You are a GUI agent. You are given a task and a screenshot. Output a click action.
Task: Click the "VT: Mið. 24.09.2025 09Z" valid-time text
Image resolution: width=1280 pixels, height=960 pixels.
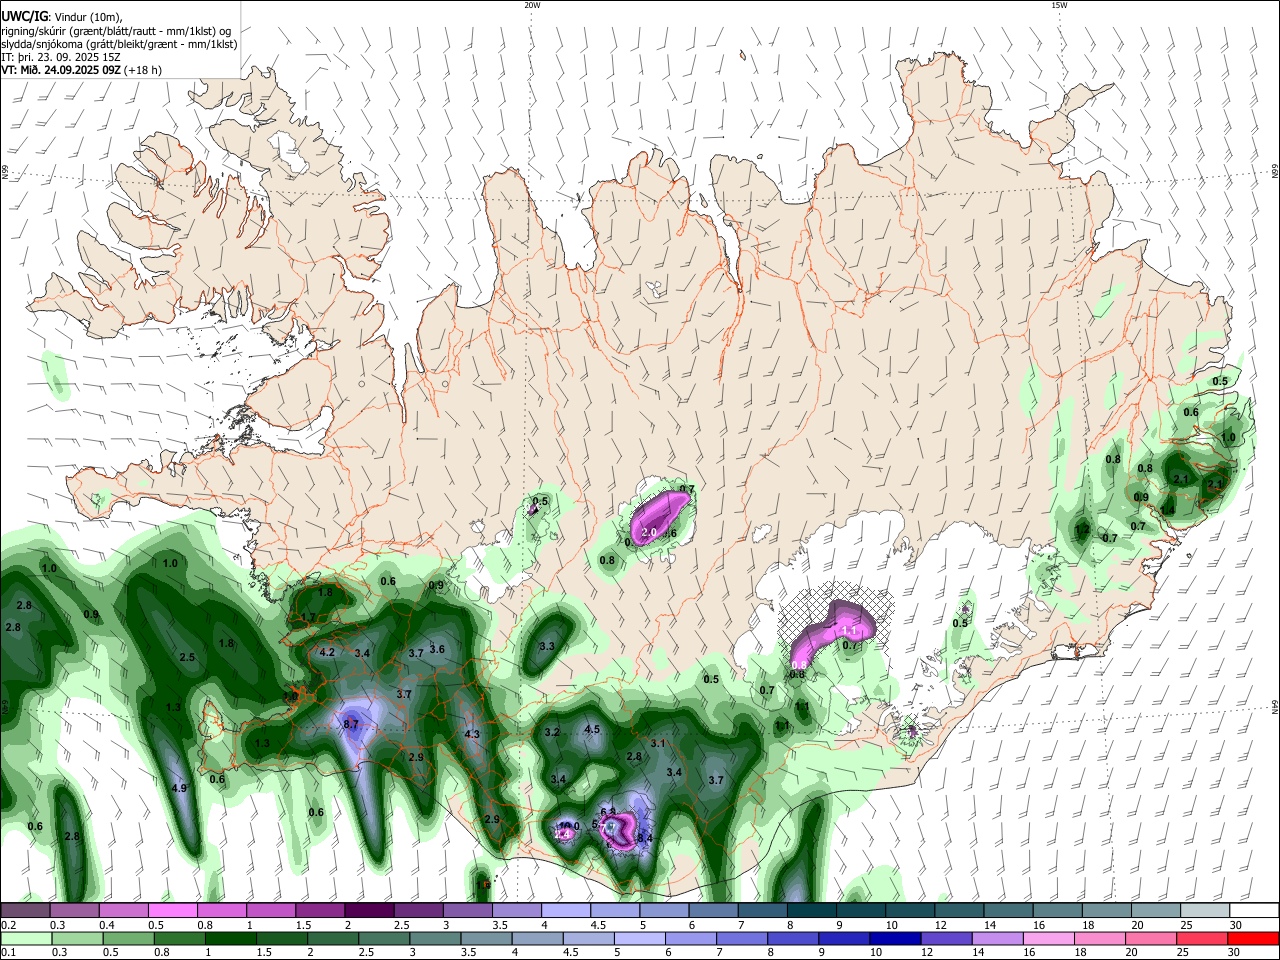[x=61, y=70]
